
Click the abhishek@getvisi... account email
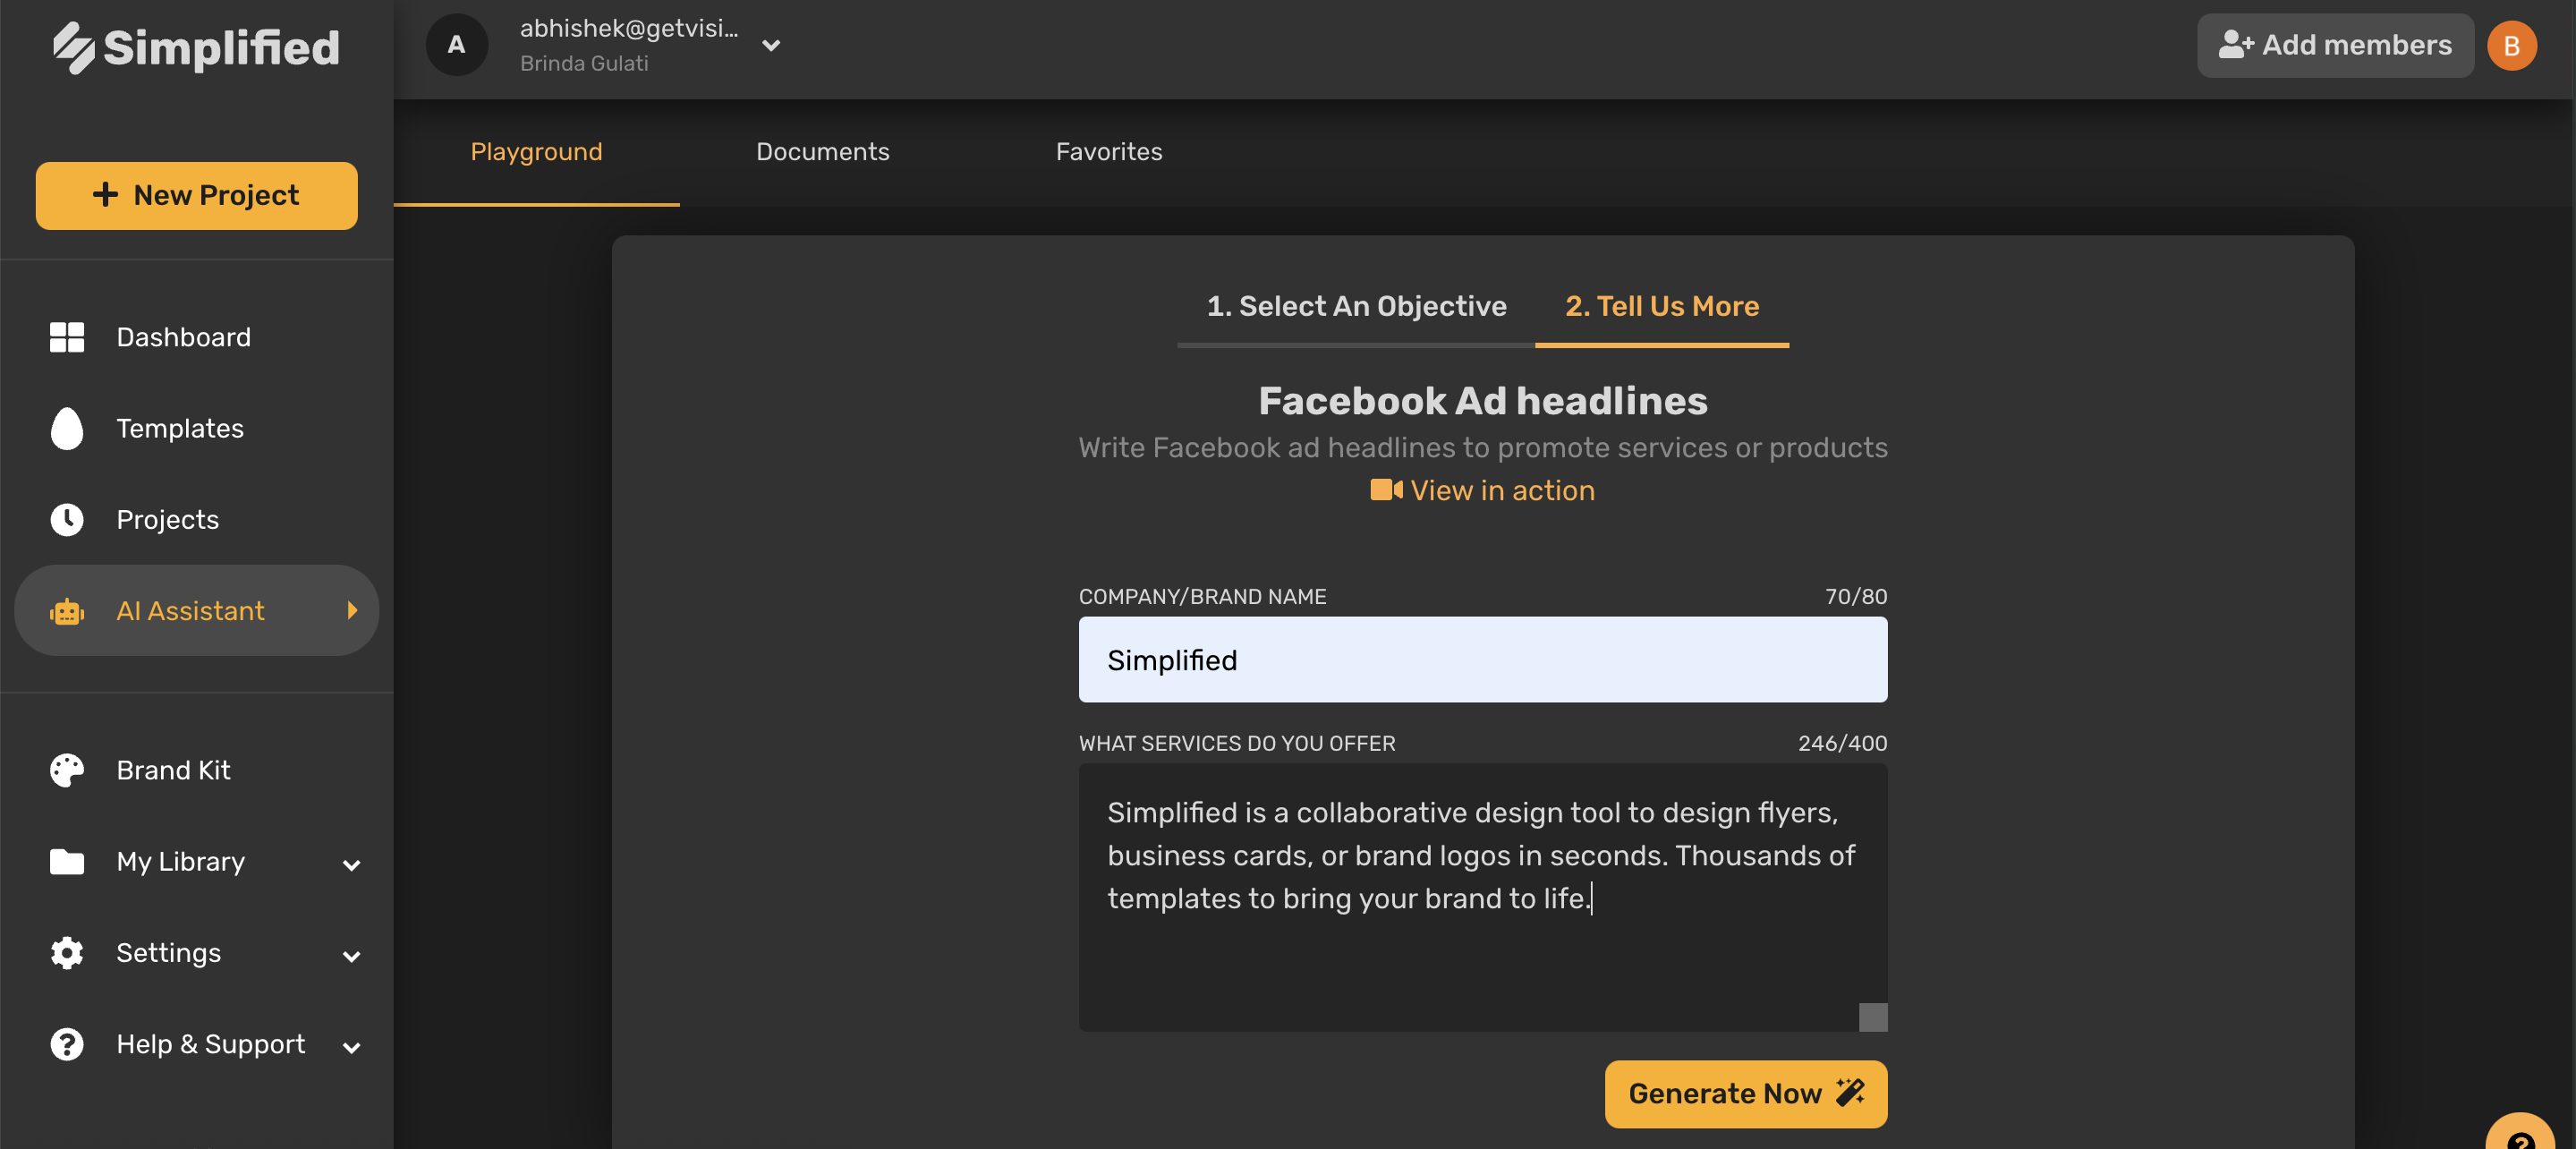click(x=629, y=28)
